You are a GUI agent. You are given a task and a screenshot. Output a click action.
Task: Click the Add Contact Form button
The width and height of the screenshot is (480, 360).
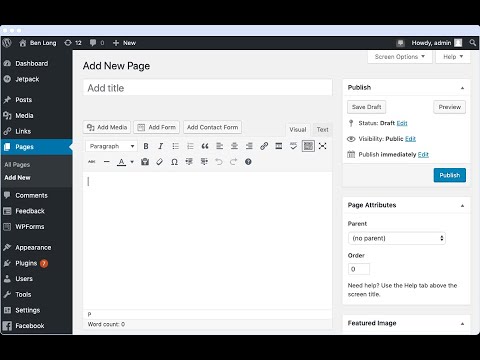[x=212, y=127]
